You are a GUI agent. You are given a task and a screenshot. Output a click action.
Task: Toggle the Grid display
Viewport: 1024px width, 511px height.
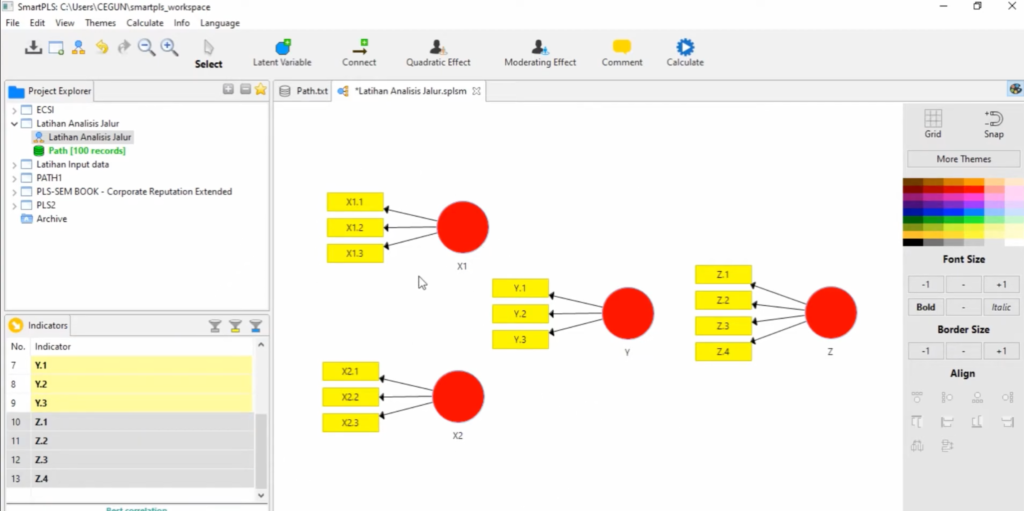pyautogui.click(x=933, y=124)
